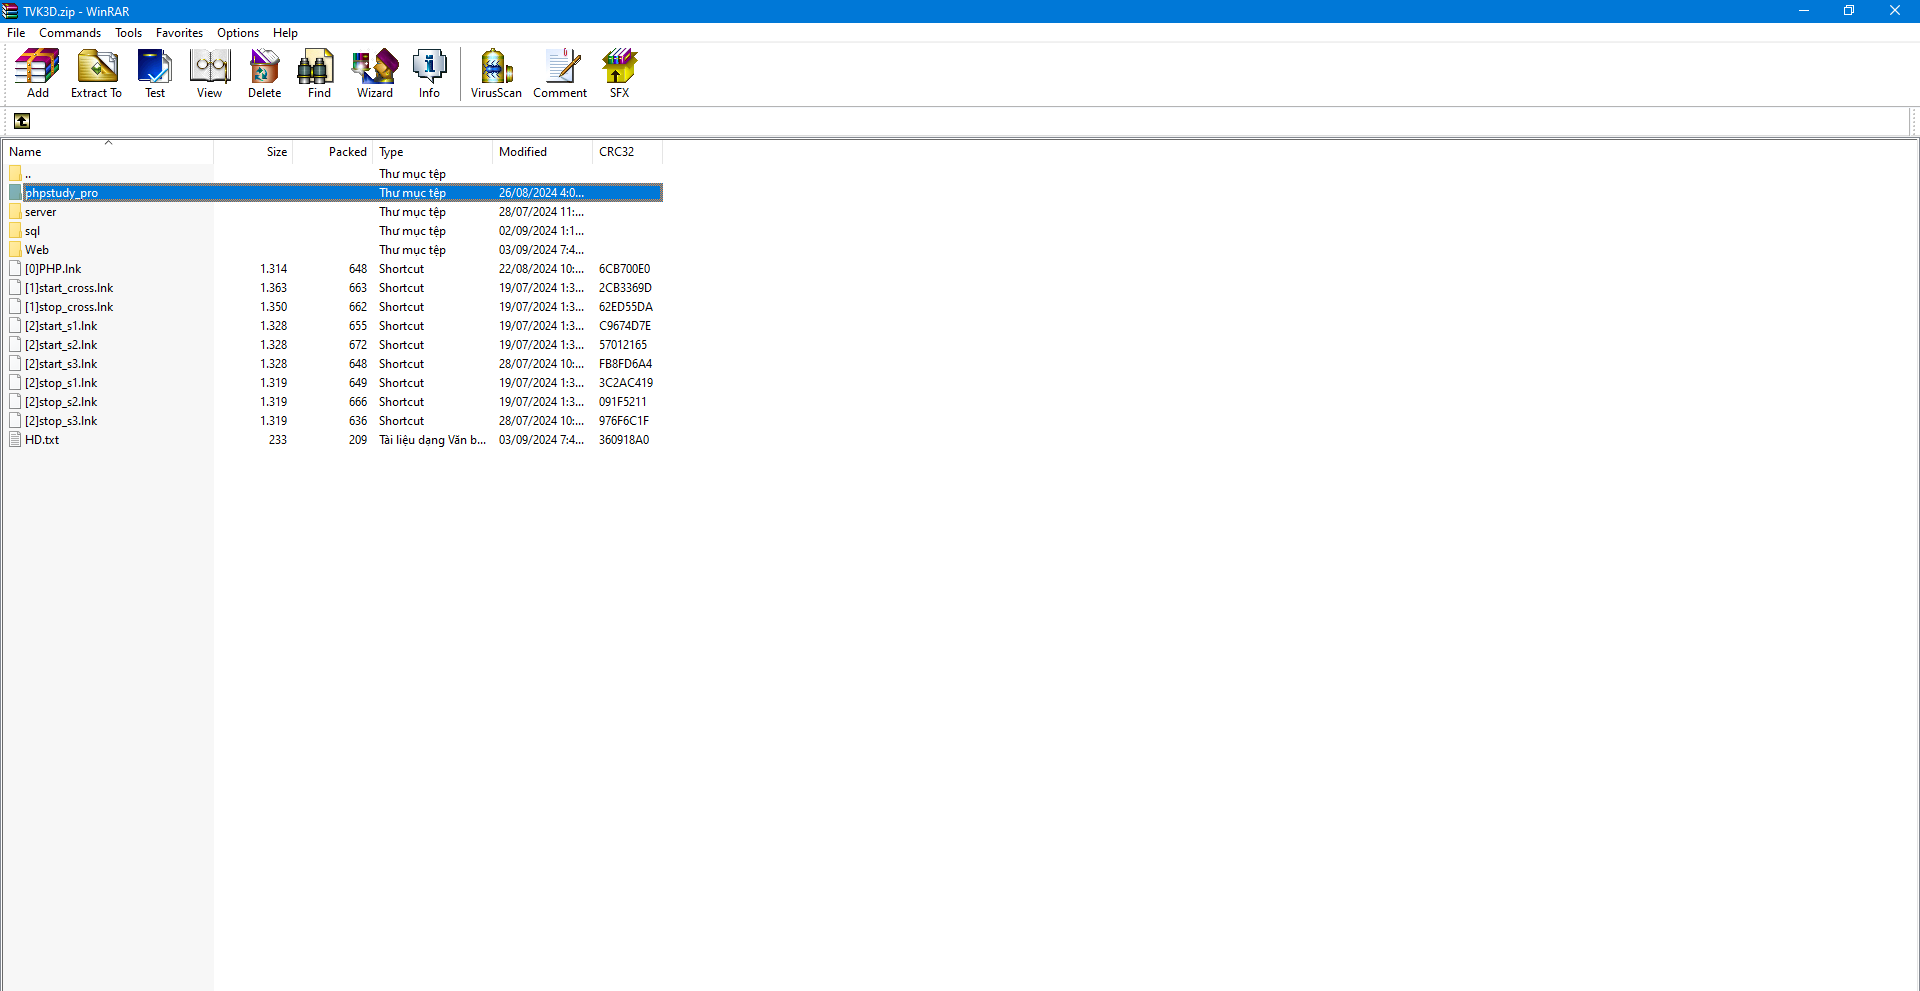Select the HD.txt file
The image size is (1920, 991).
coord(42,440)
